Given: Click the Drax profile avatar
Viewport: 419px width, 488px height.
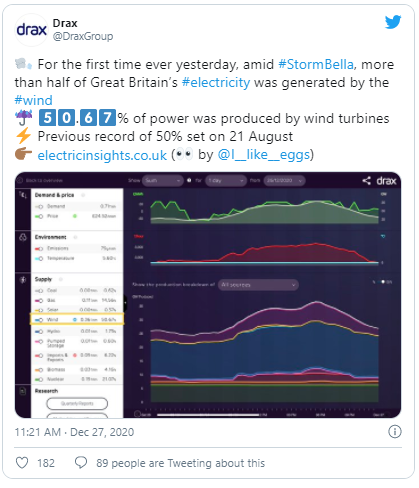Looking at the screenshot, I should point(31,30).
